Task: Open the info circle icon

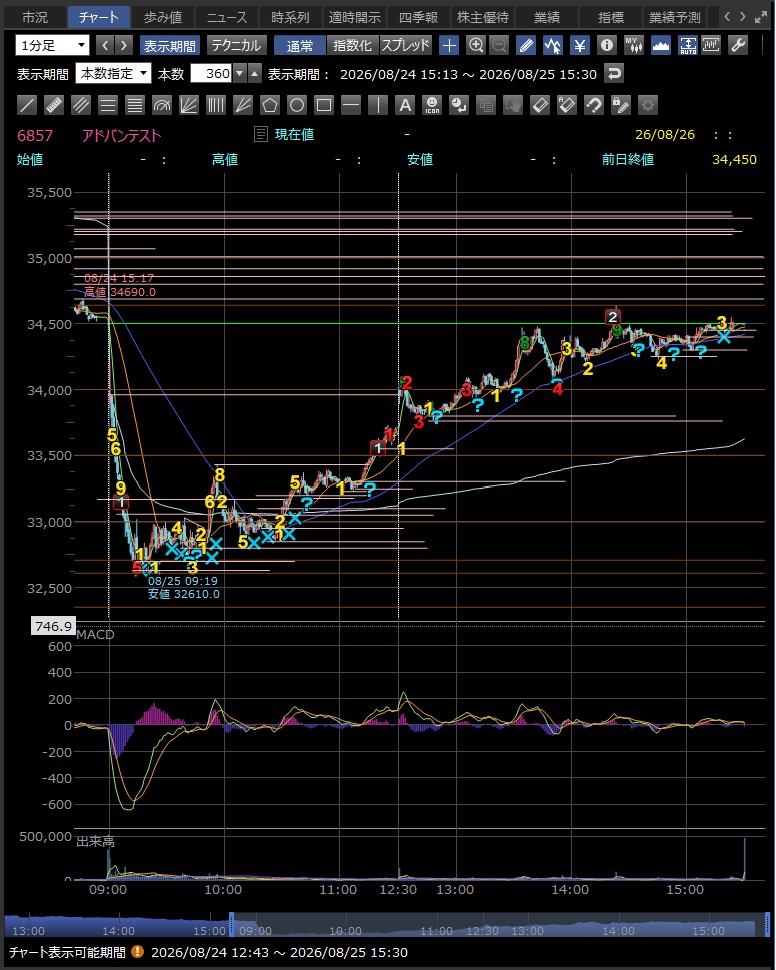Action: pos(607,45)
